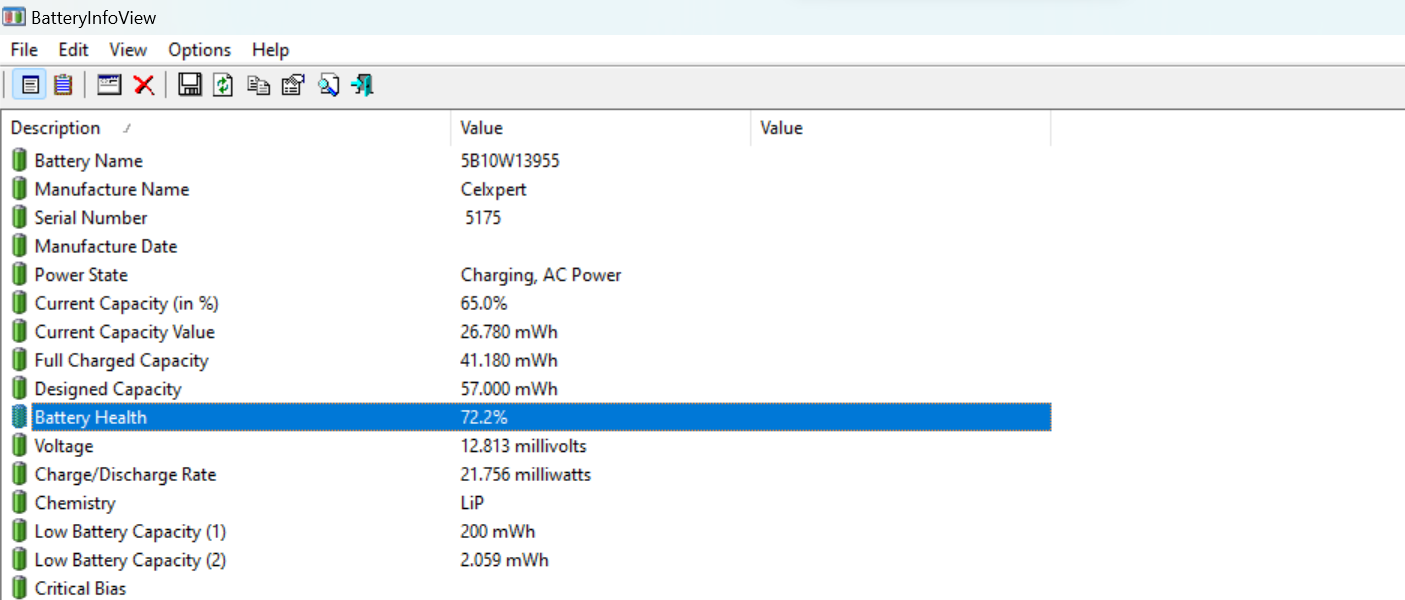The width and height of the screenshot is (1405, 600).
Task: Open the Help menu
Action: point(270,50)
